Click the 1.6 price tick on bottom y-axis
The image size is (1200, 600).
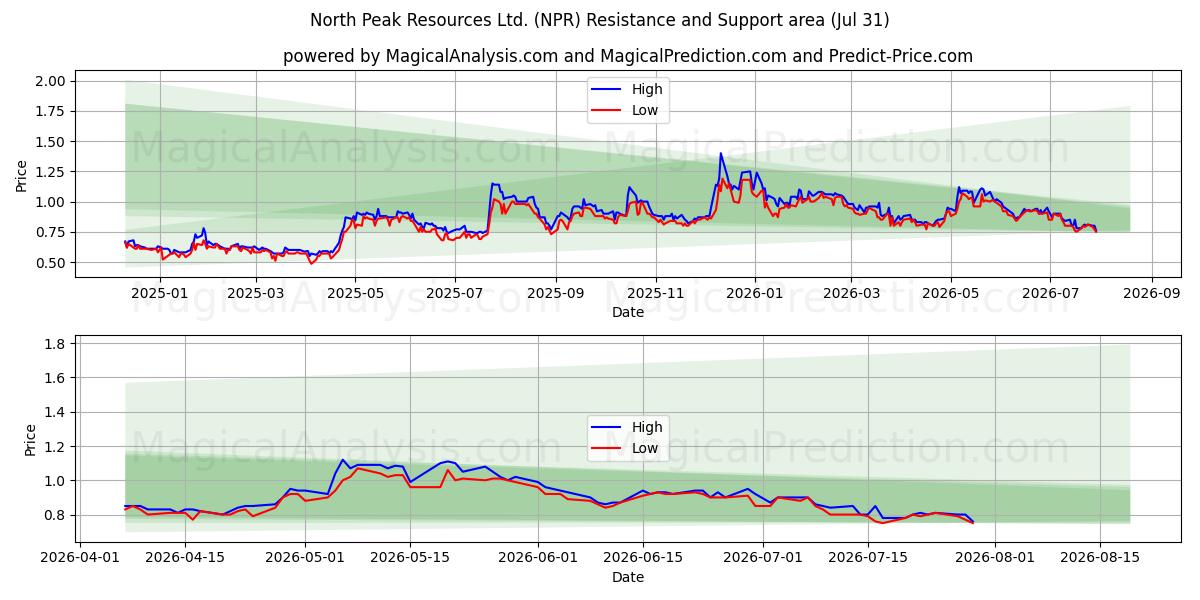point(56,378)
